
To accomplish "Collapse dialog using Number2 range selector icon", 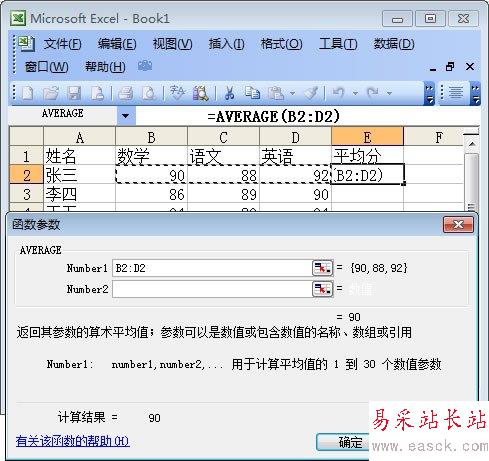I will click(322, 289).
